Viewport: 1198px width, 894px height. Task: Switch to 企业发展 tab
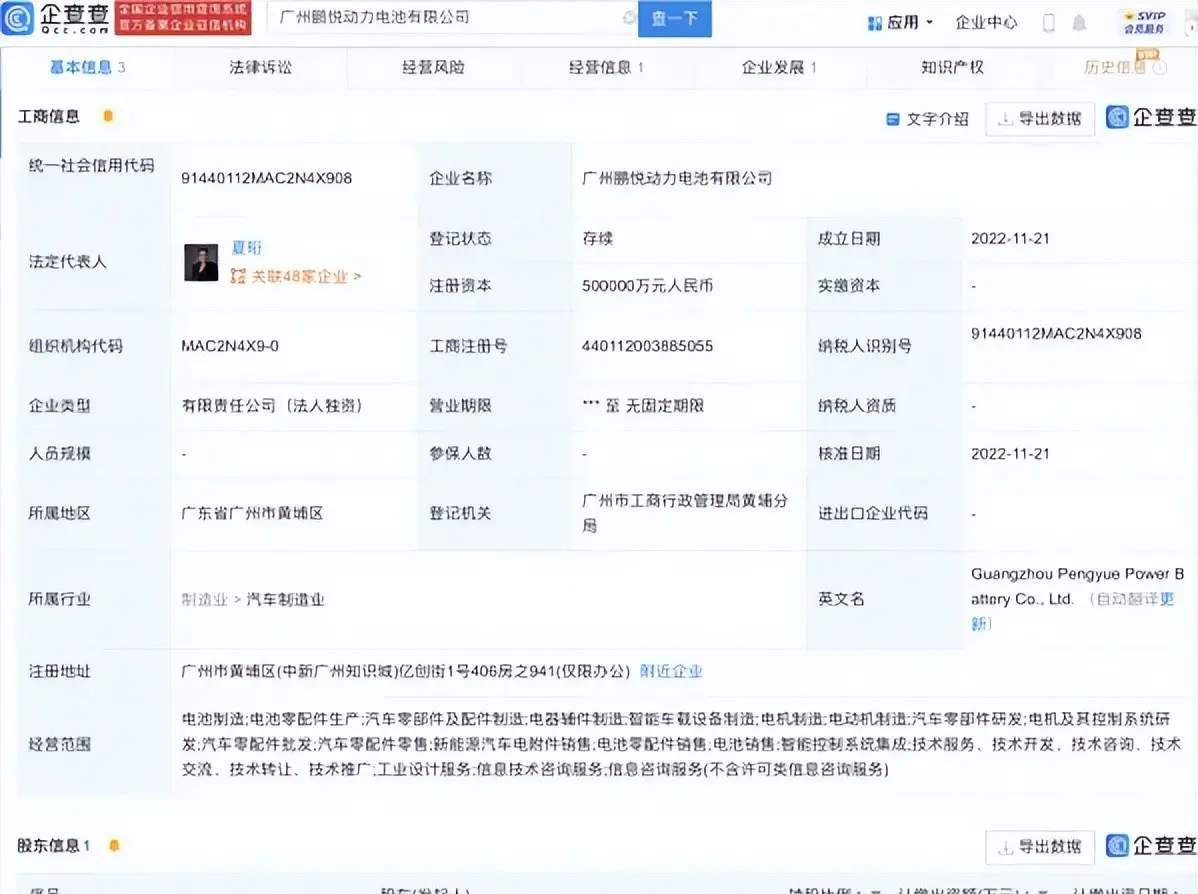tap(779, 67)
